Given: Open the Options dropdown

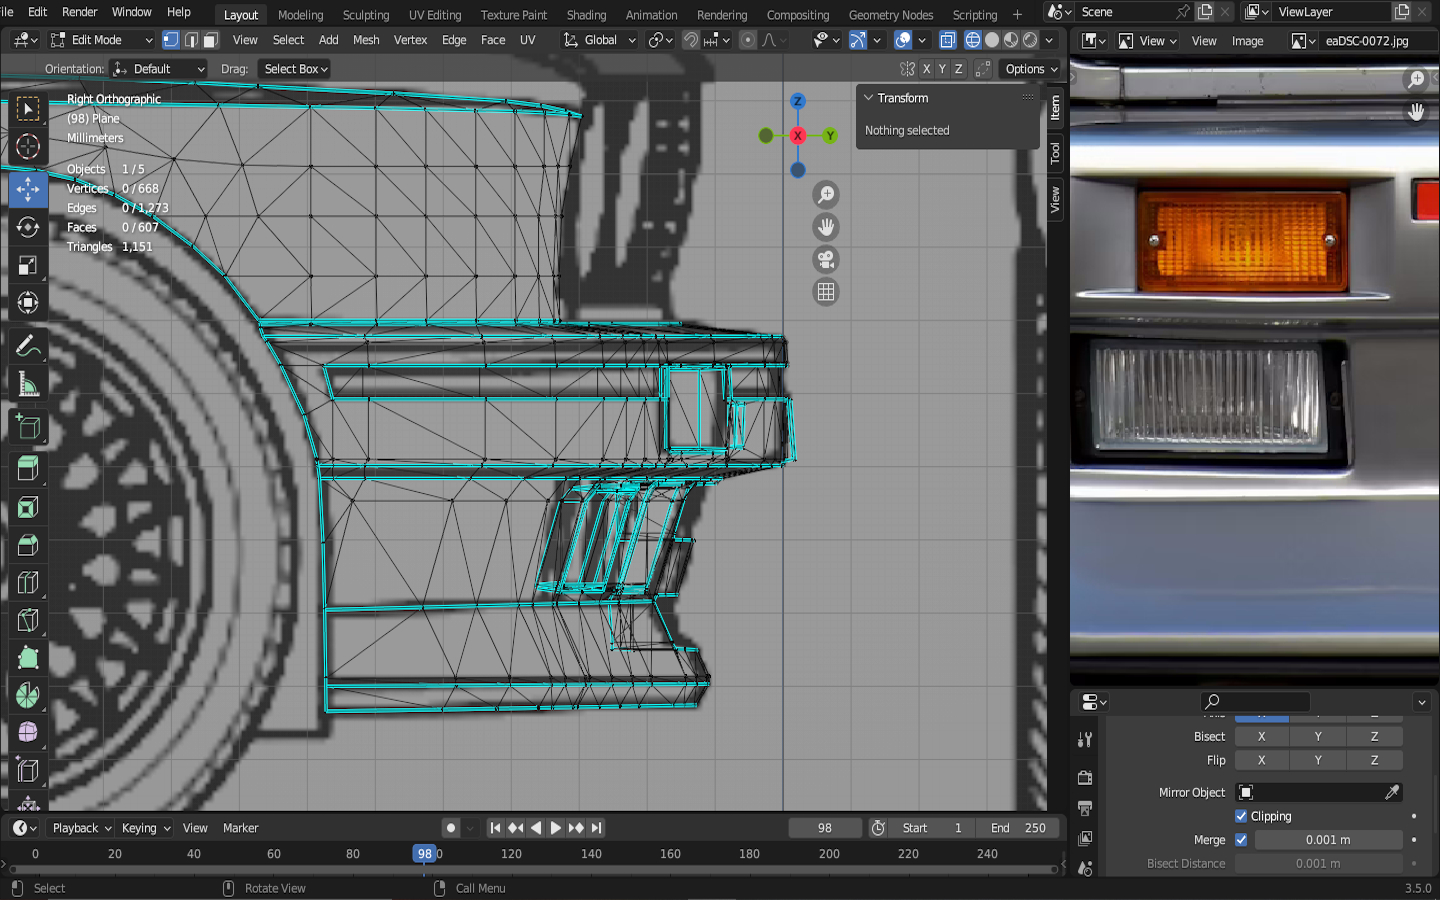Looking at the screenshot, I should pyautogui.click(x=1031, y=69).
